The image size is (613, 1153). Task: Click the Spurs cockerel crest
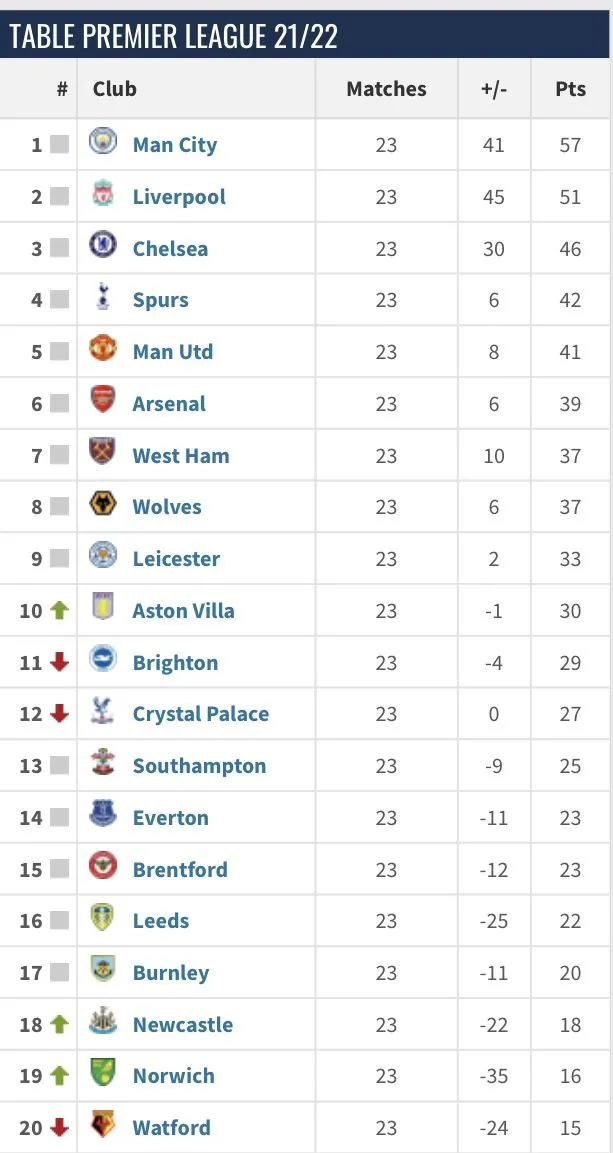click(103, 298)
